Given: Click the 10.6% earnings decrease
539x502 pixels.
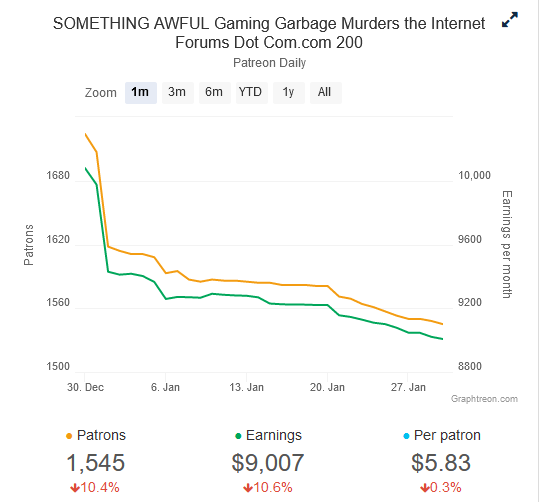Looking at the screenshot, I should 268,488.
